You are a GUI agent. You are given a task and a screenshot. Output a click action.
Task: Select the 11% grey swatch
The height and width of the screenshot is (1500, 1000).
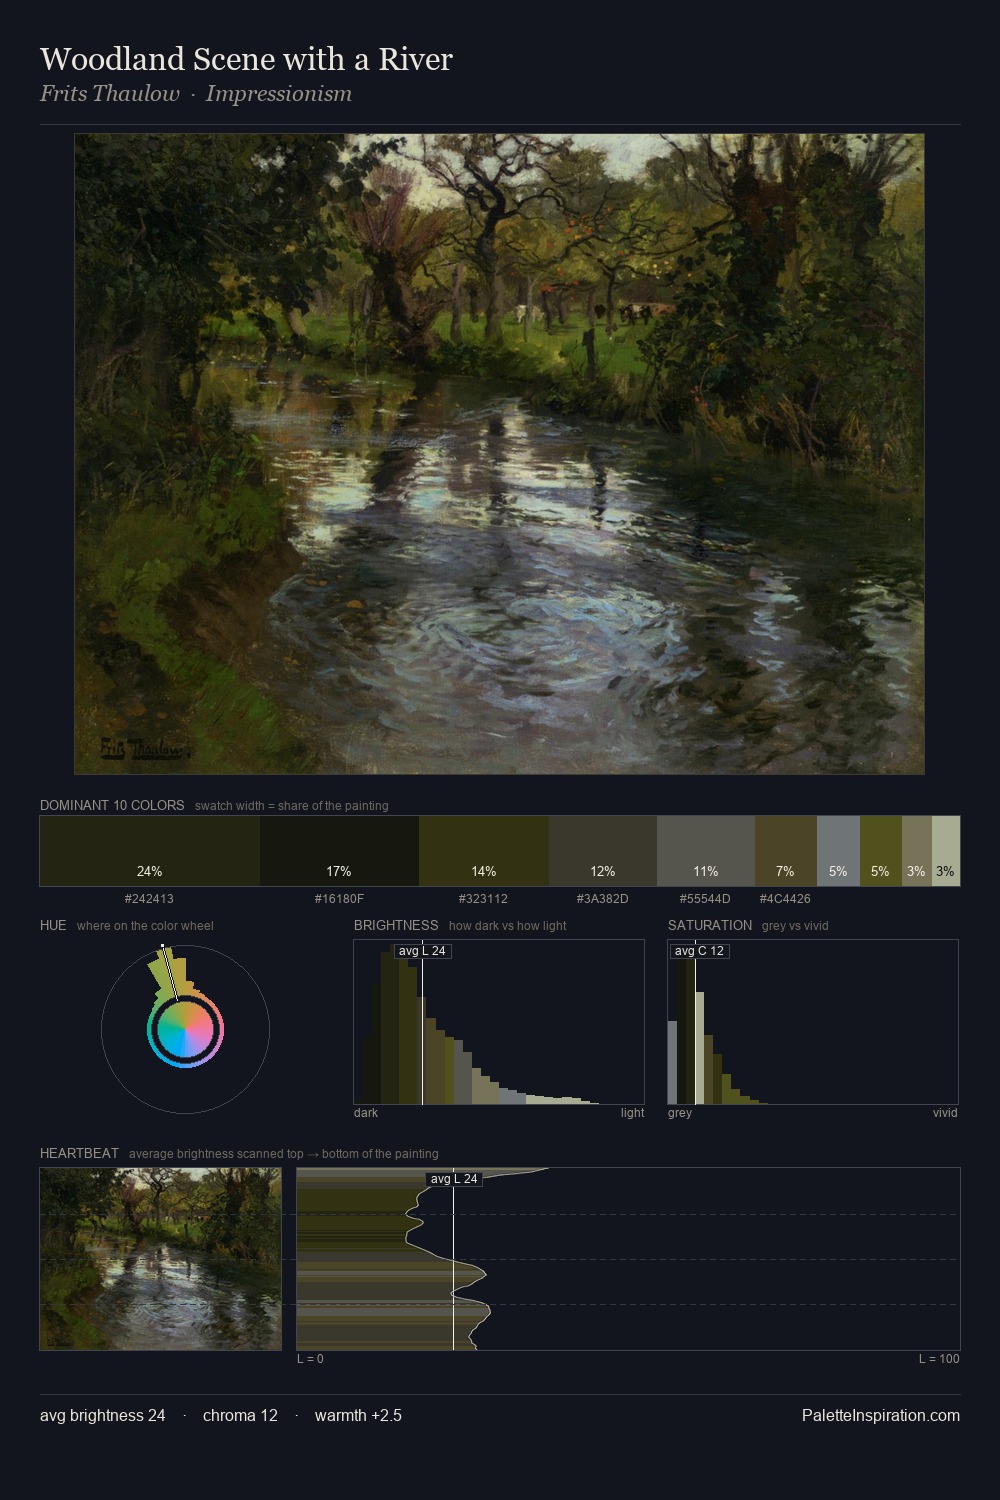click(x=706, y=851)
